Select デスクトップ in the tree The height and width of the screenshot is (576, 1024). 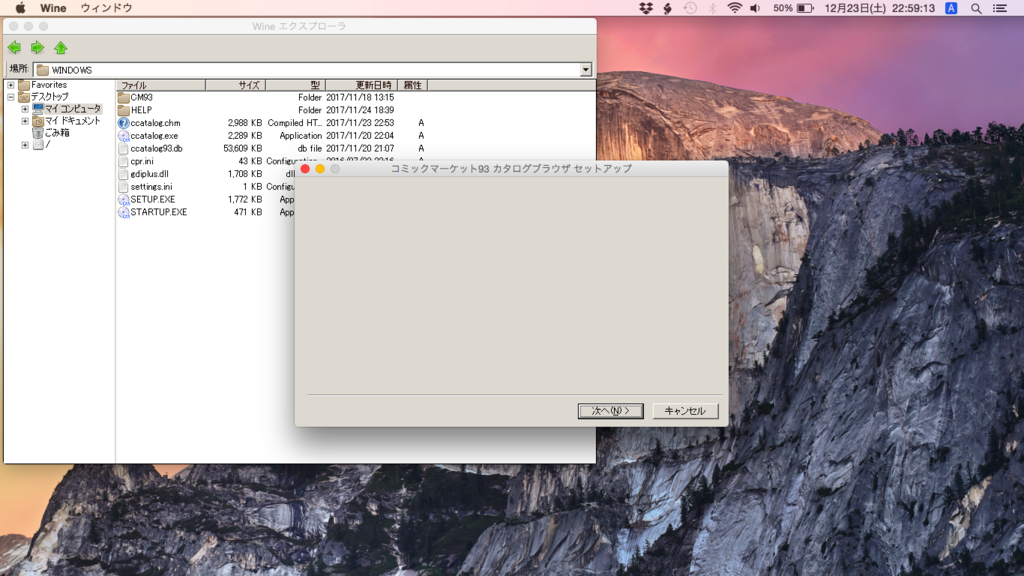pyautogui.click(x=50, y=97)
